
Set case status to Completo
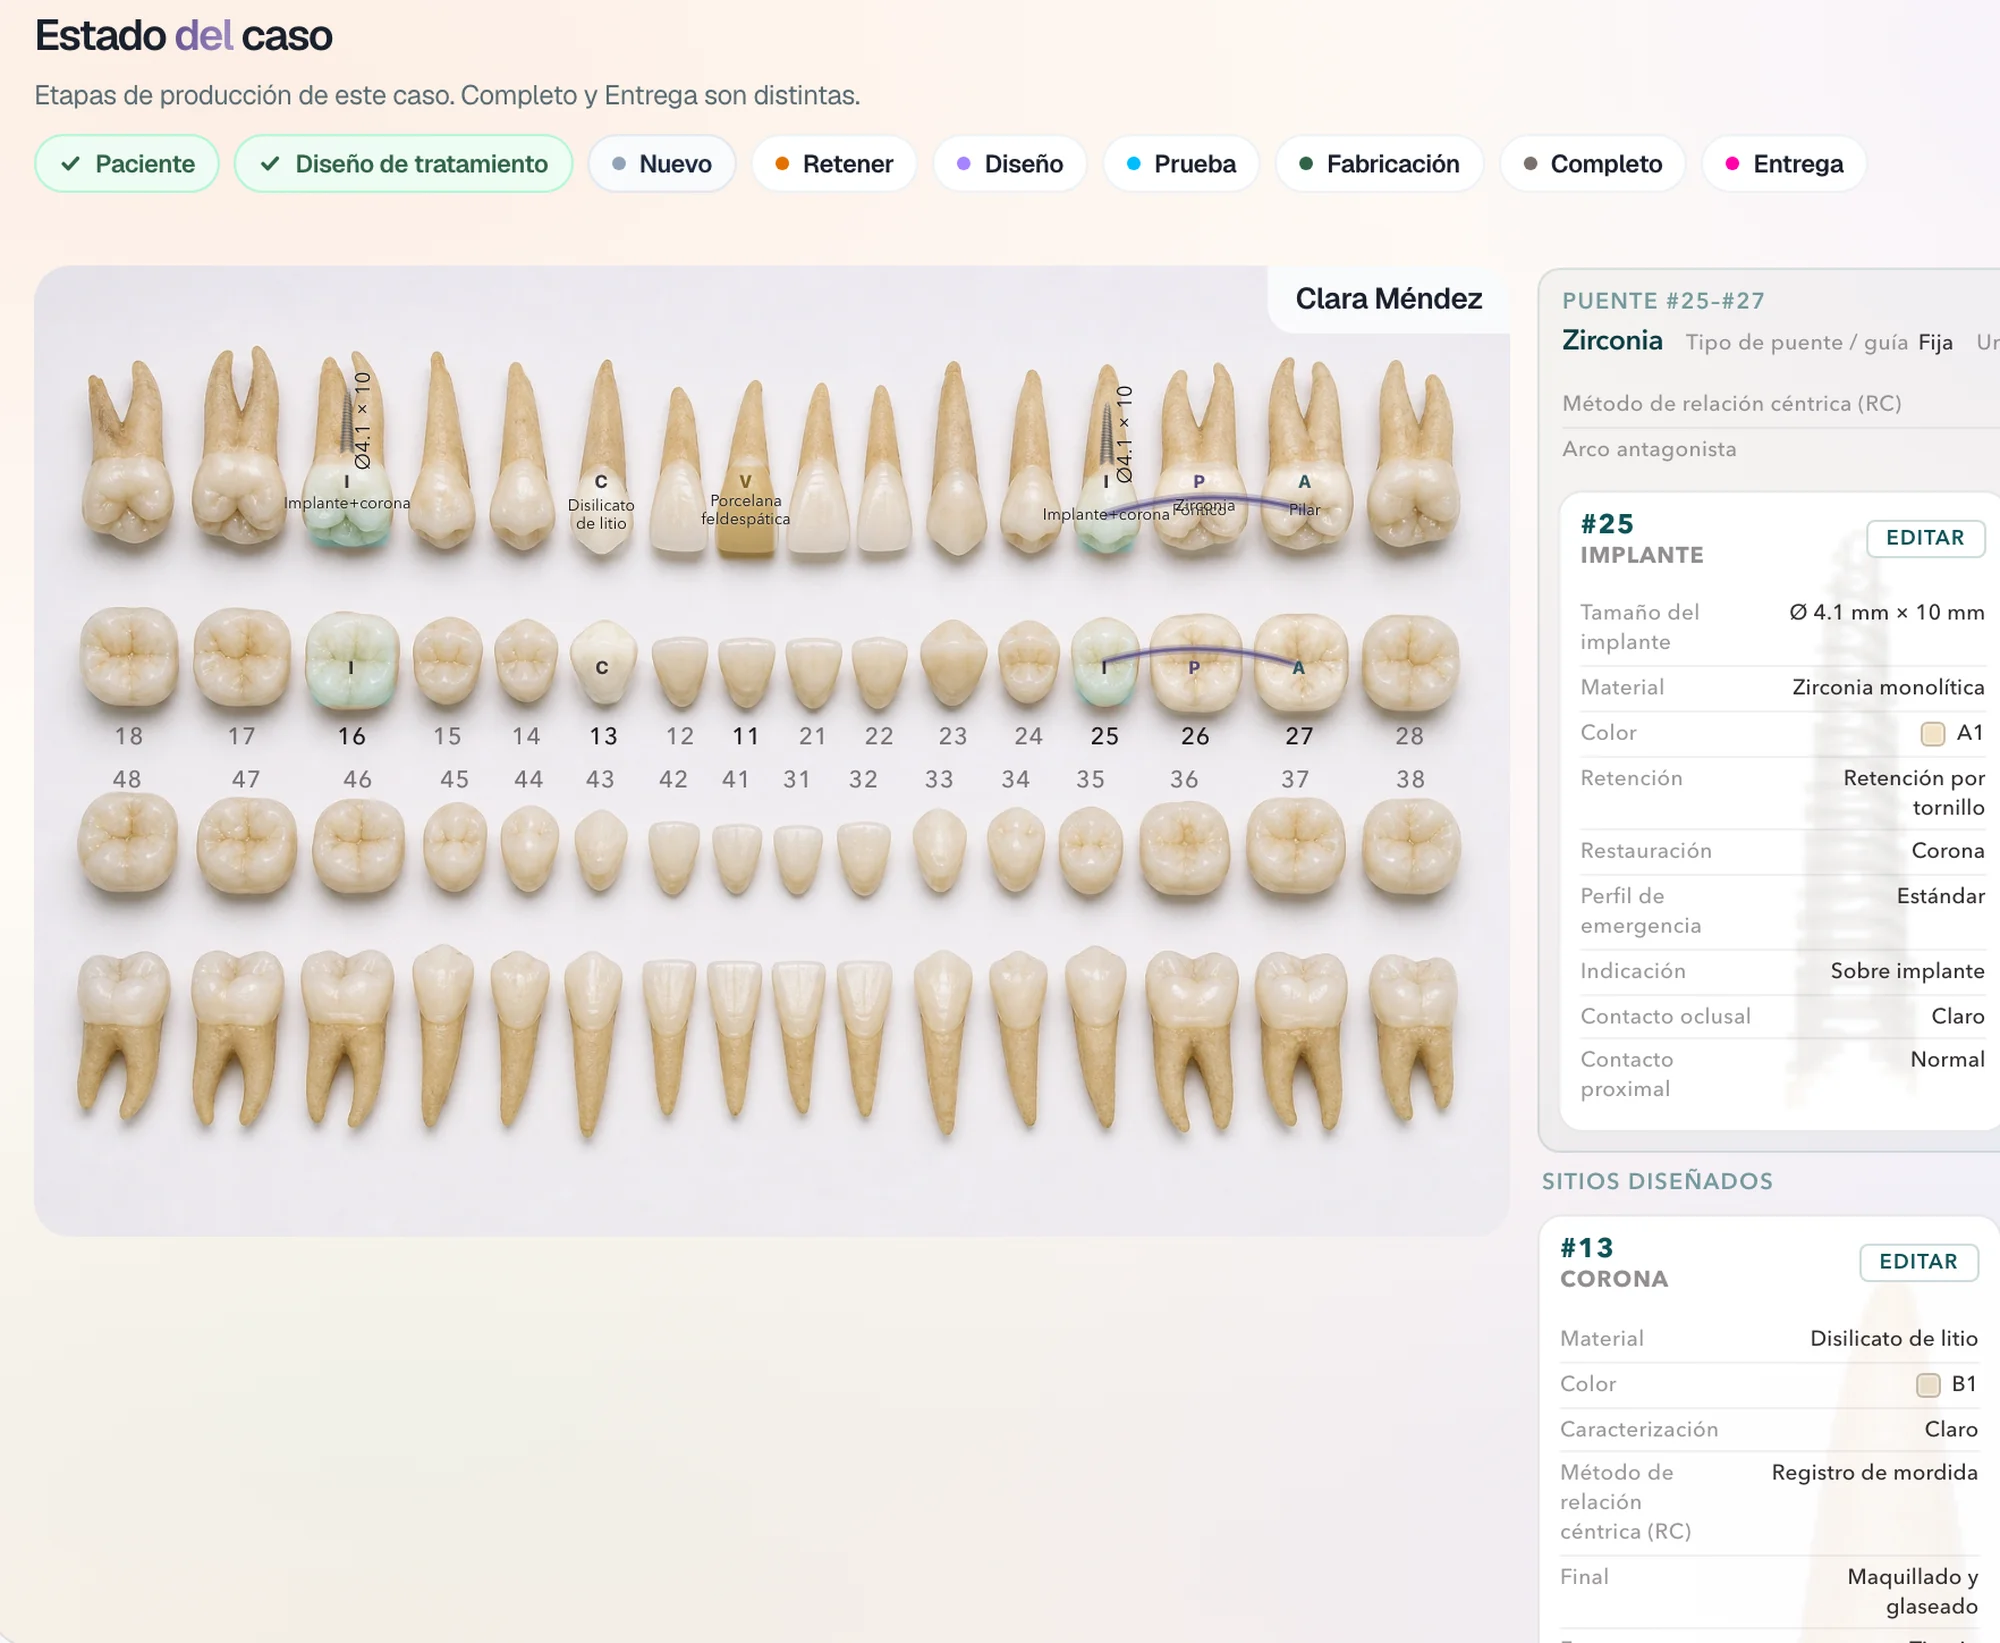pos(1592,164)
